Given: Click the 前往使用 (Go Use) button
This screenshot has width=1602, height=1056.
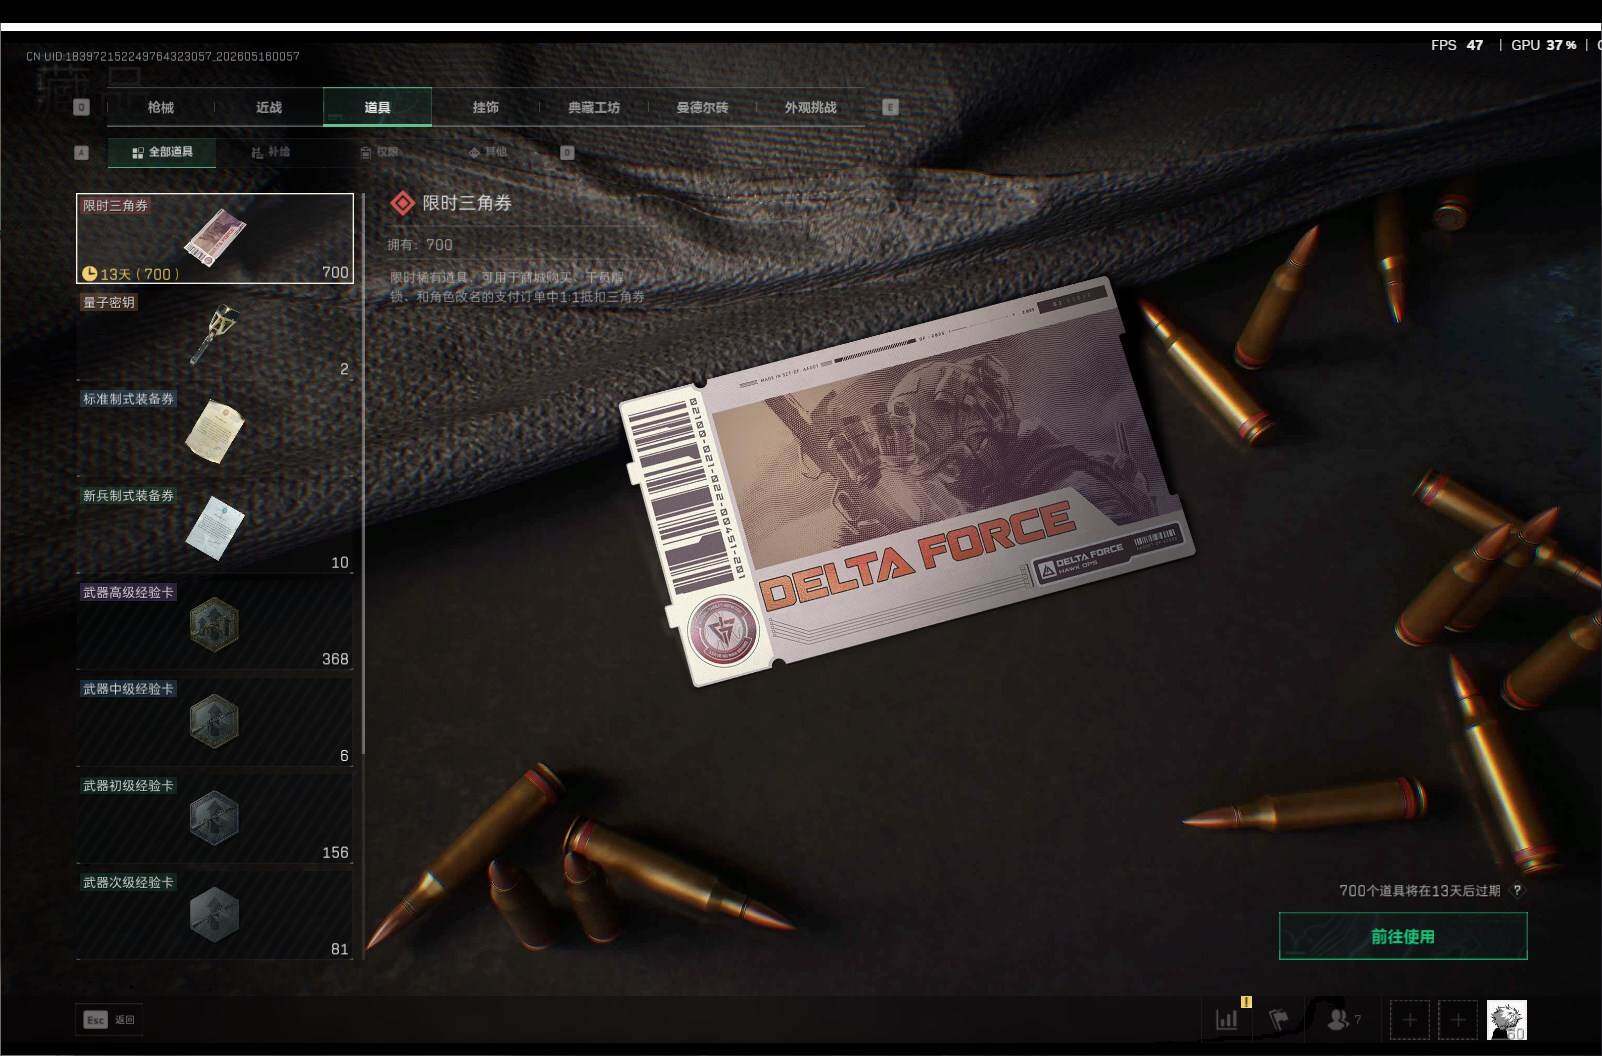Looking at the screenshot, I should 1403,936.
